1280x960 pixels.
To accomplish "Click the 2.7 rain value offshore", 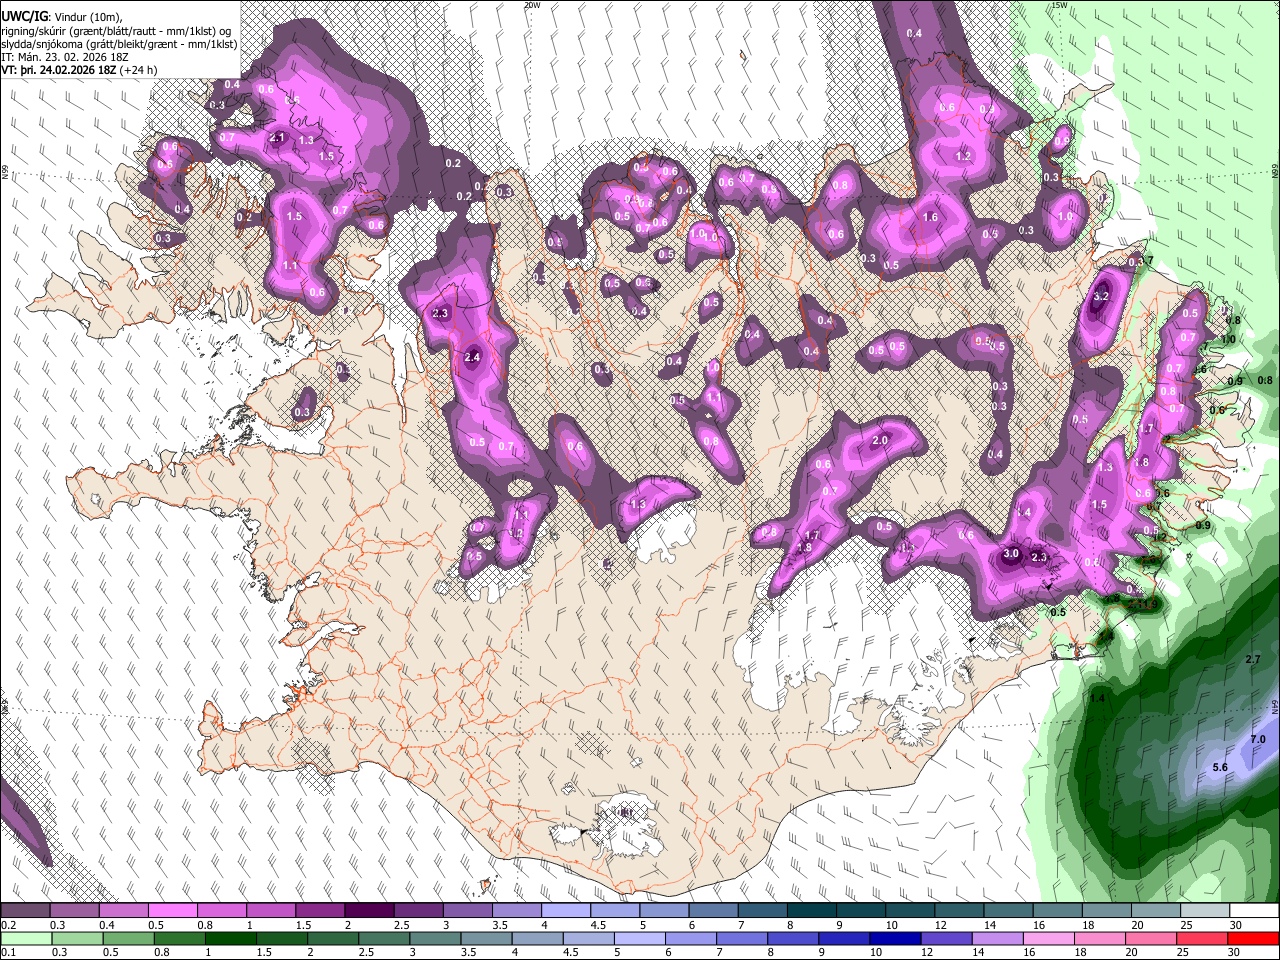I will click(1254, 660).
